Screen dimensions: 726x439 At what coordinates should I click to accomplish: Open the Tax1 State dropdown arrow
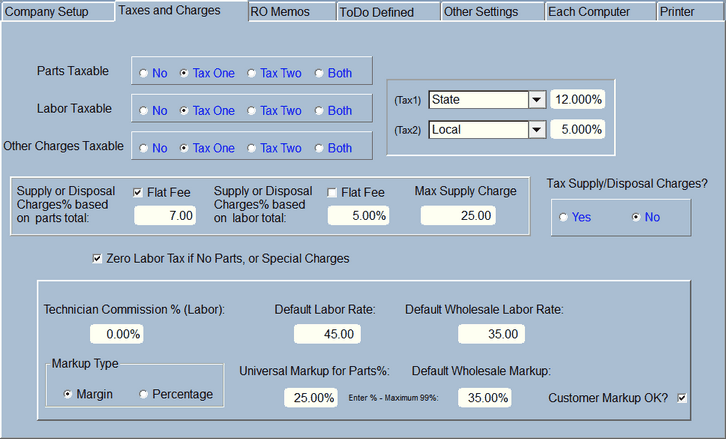pos(537,100)
